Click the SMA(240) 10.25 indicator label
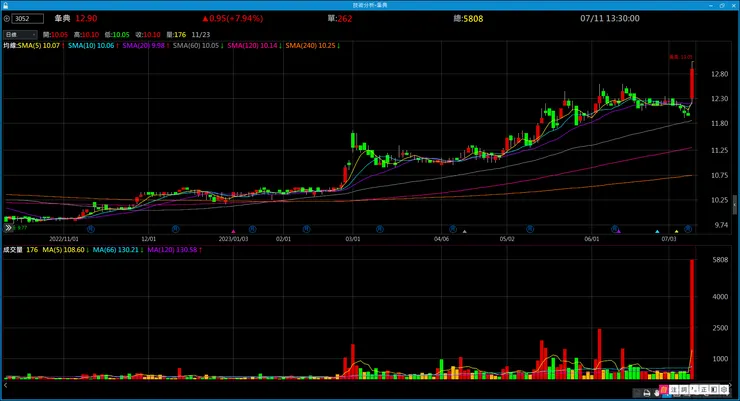This screenshot has width=740, height=401. [x=310, y=46]
